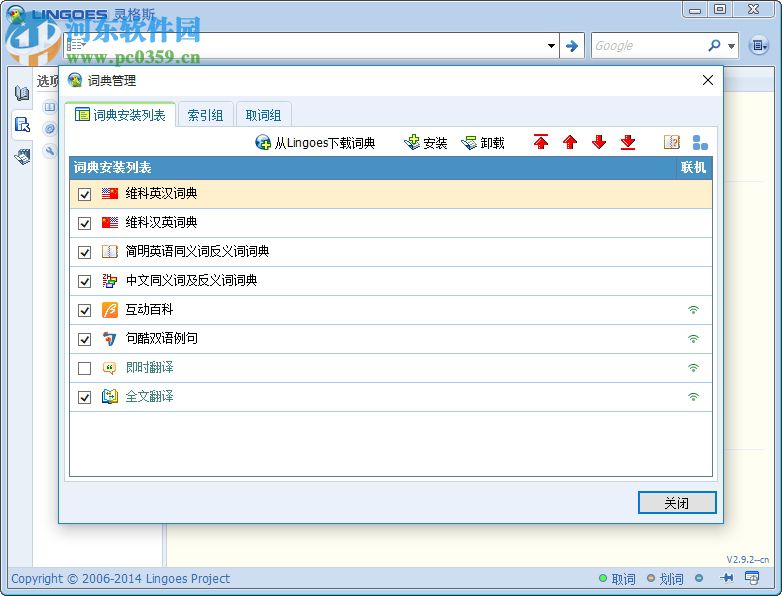Uncheck 简明英语同义词反义词词典 checkbox
Viewport: 782px width, 596px height.
[84, 252]
